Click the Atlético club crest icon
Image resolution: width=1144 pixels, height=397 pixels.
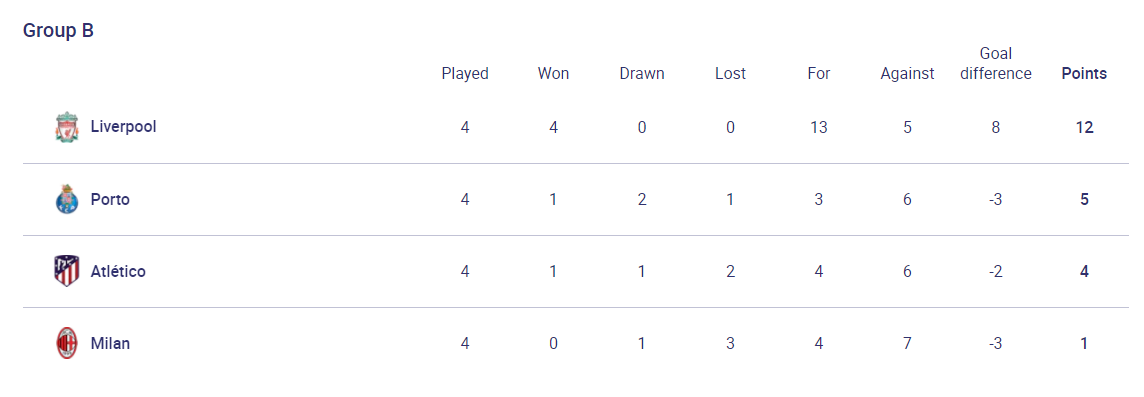(67, 271)
